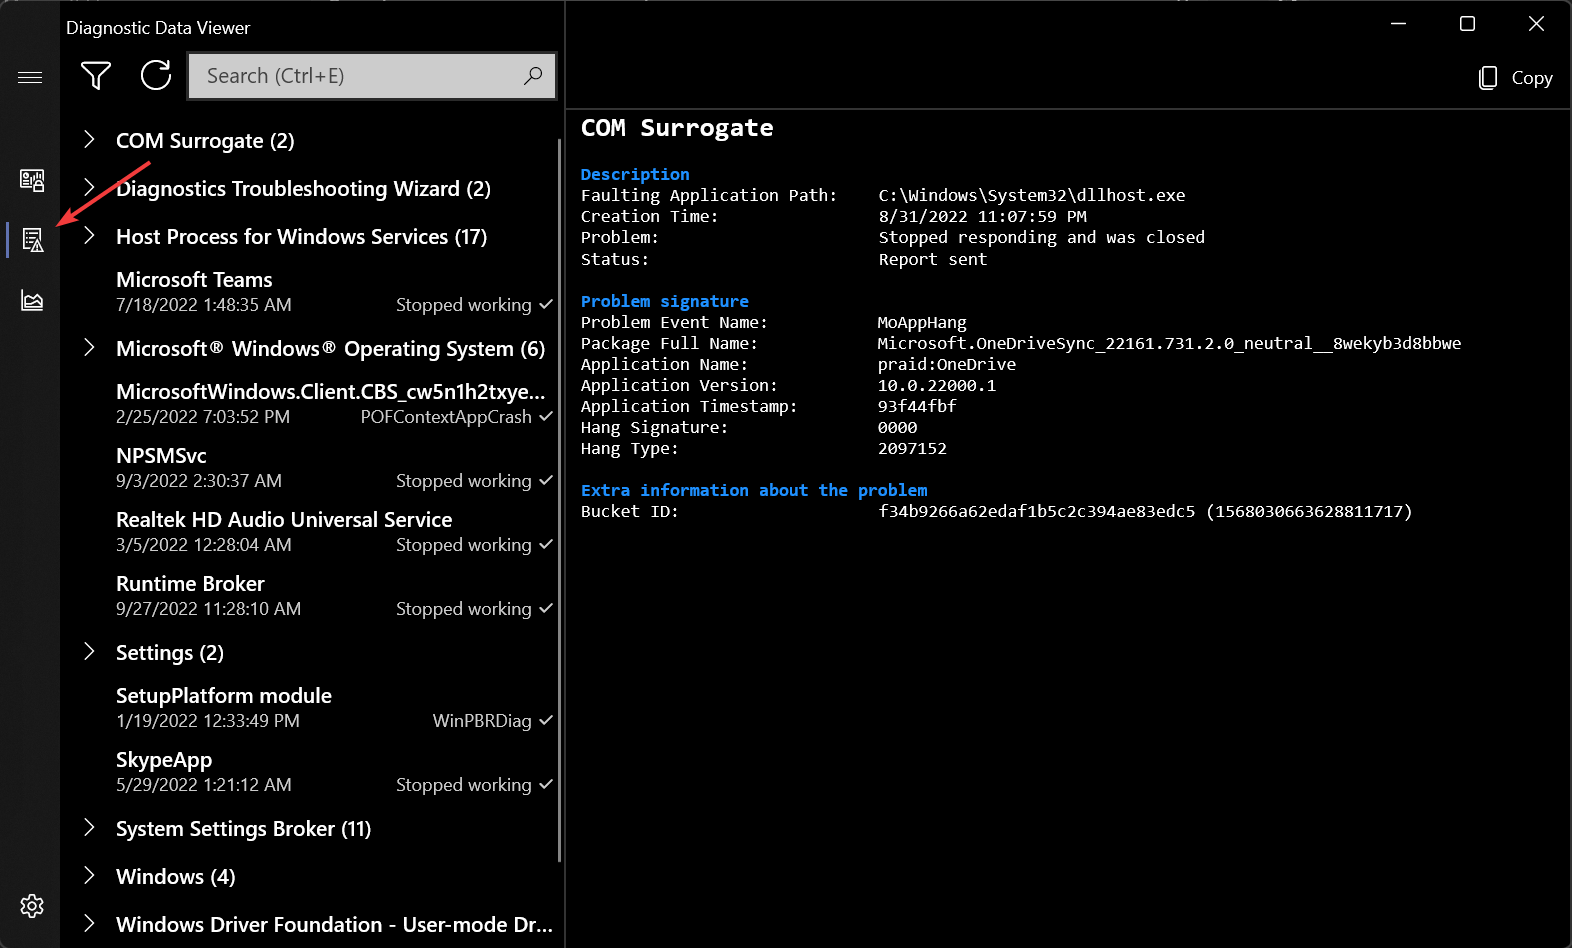
Task: Close the Diagnostic Data Viewer window
Action: coord(1536,23)
